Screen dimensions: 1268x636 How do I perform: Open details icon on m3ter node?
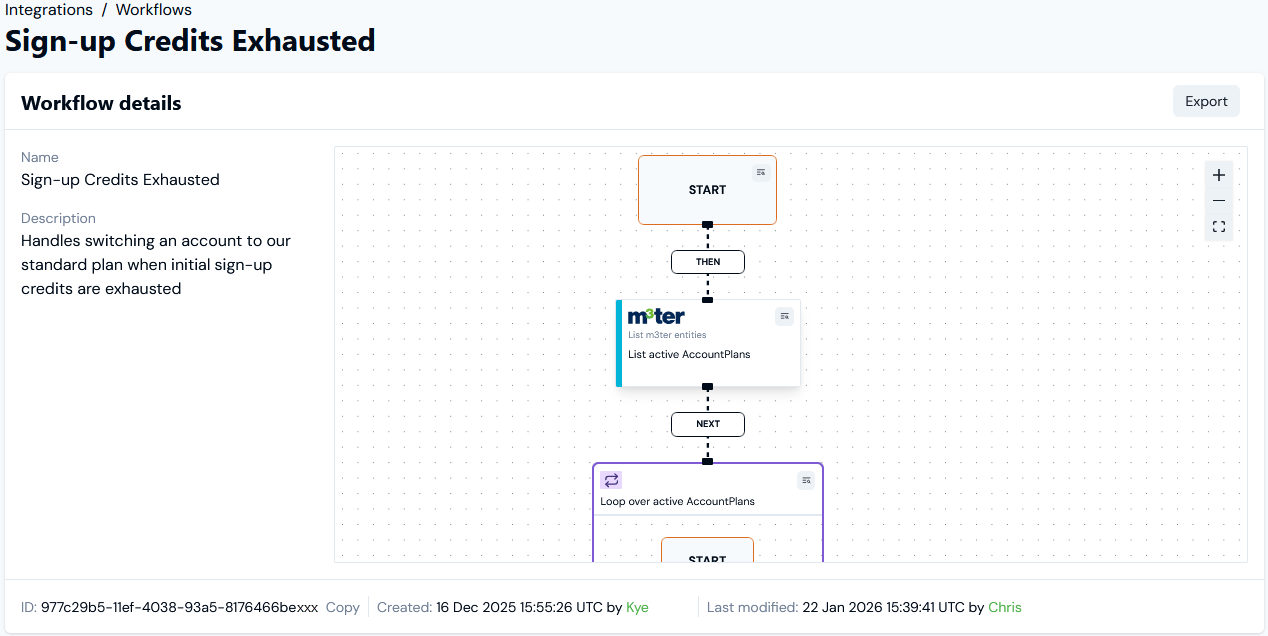(785, 316)
